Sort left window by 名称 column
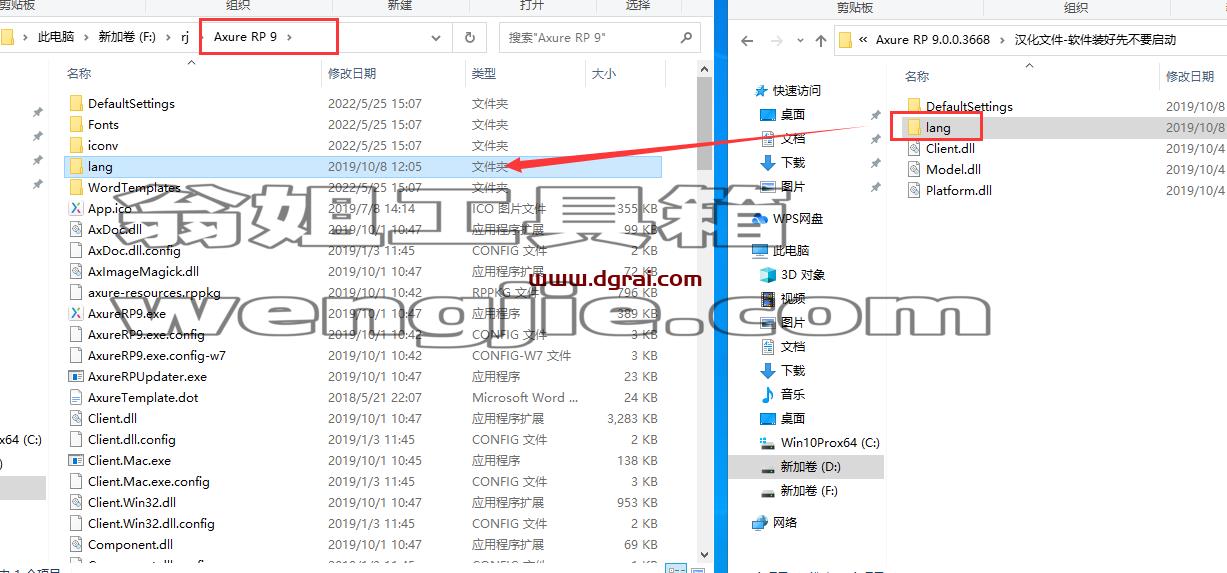 coord(78,73)
